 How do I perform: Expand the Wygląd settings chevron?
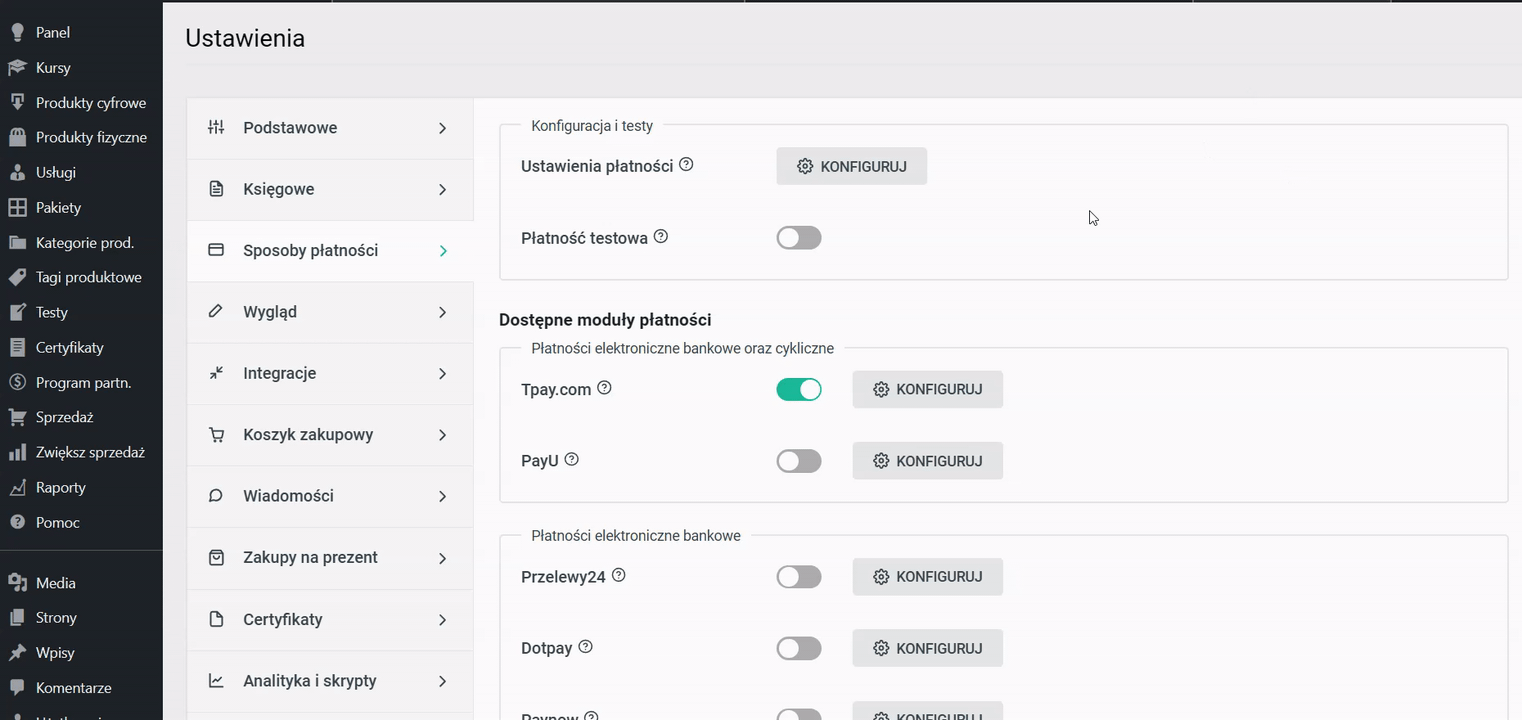[x=443, y=312]
